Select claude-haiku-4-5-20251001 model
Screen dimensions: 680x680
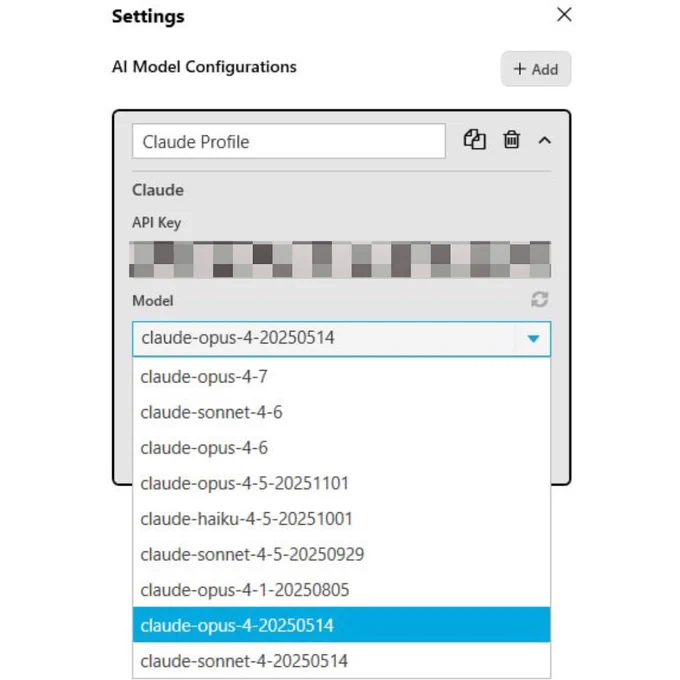(341, 519)
